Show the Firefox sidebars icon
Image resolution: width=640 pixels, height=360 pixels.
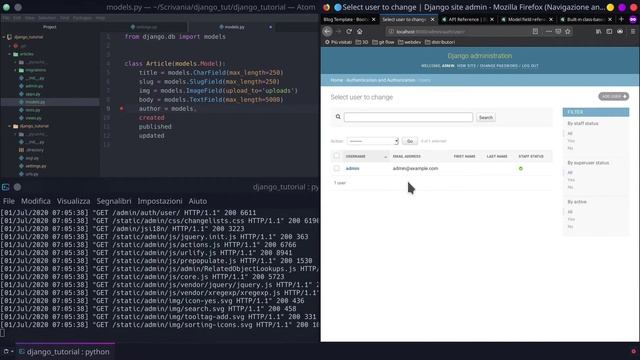609,31
